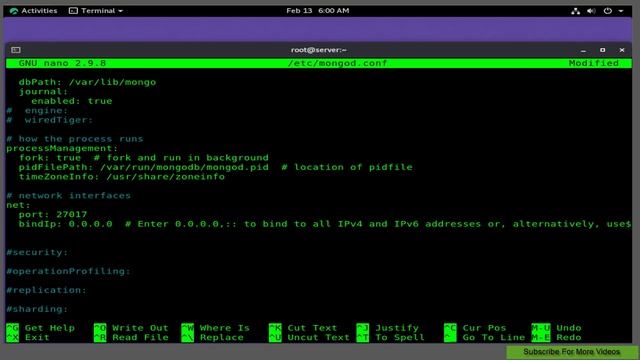
Task: Click the enabled: true line
Action: click(71, 101)
